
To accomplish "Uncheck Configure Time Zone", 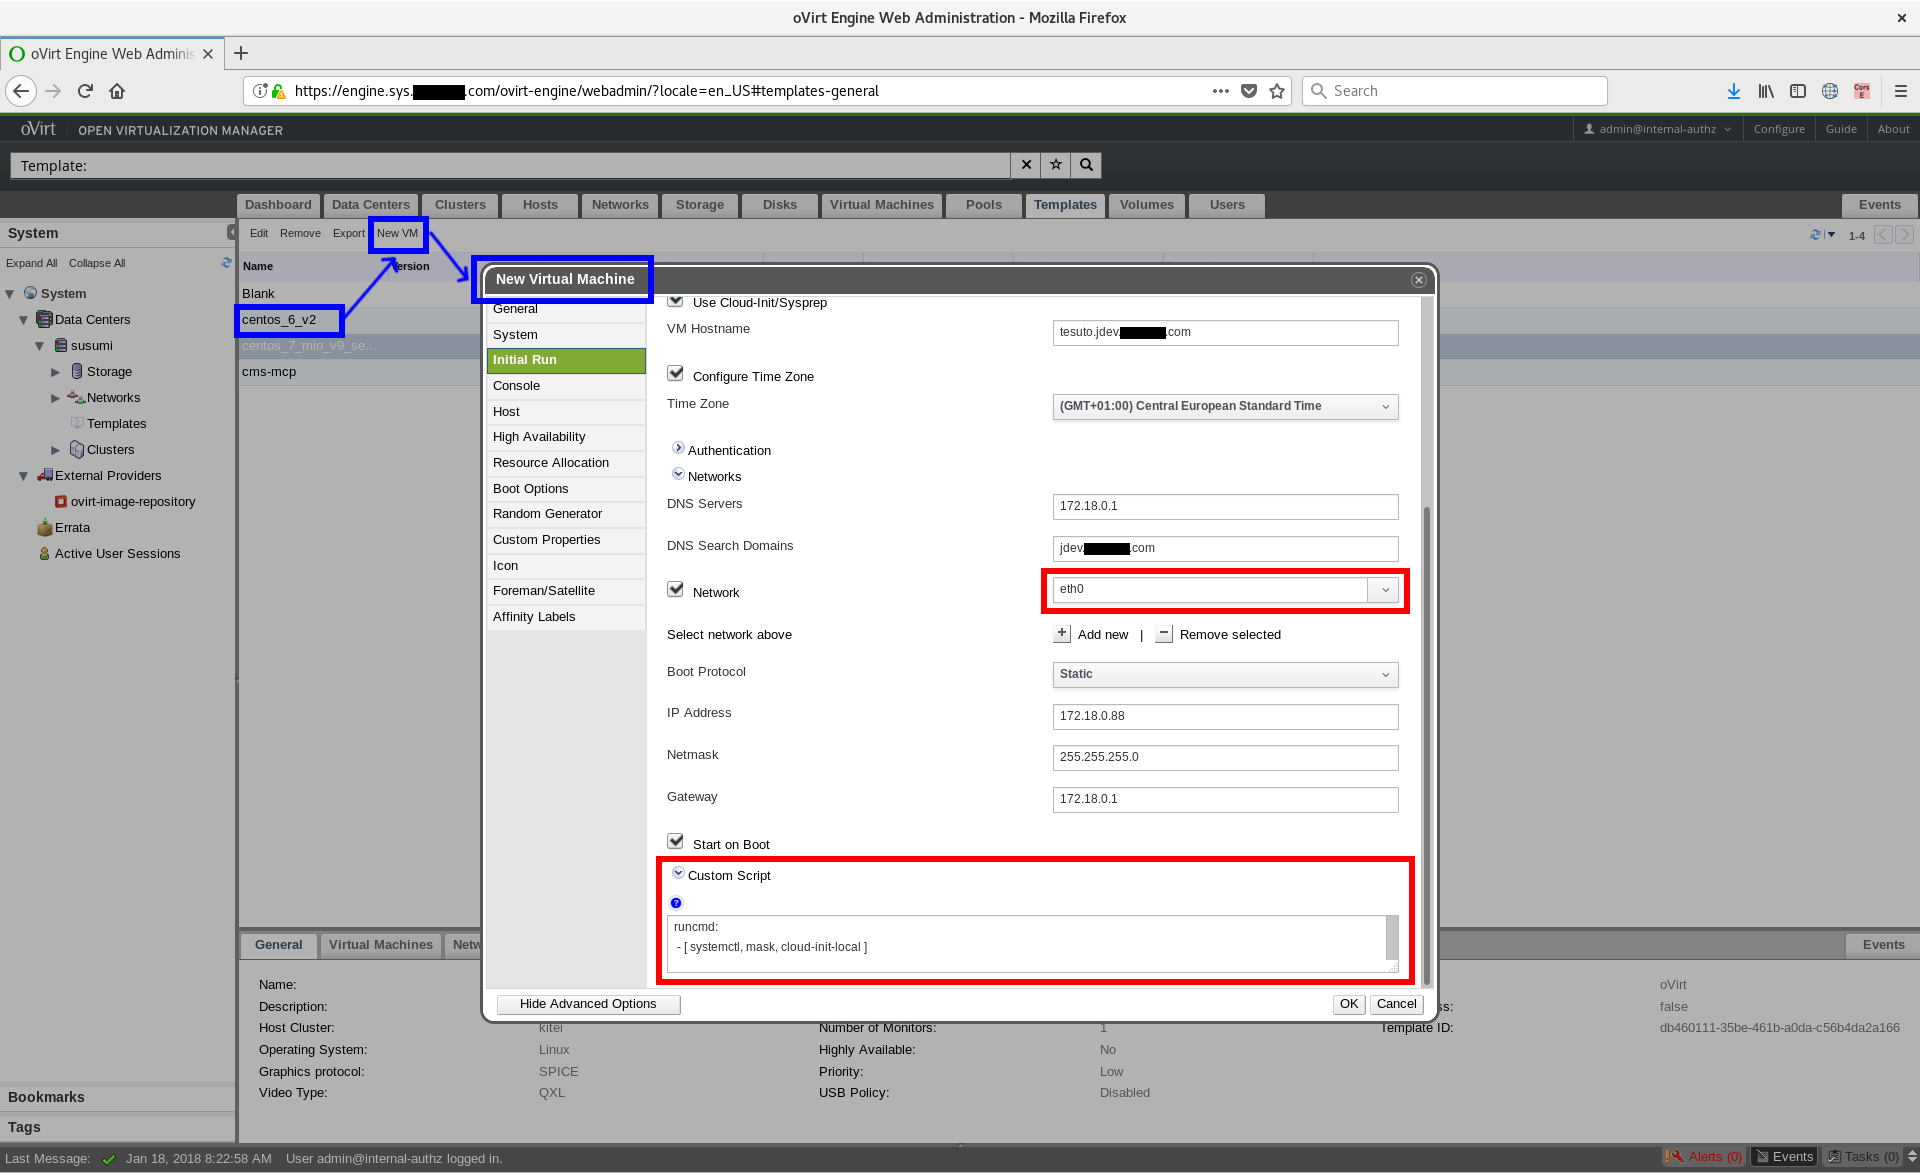I will pos(676,373).
